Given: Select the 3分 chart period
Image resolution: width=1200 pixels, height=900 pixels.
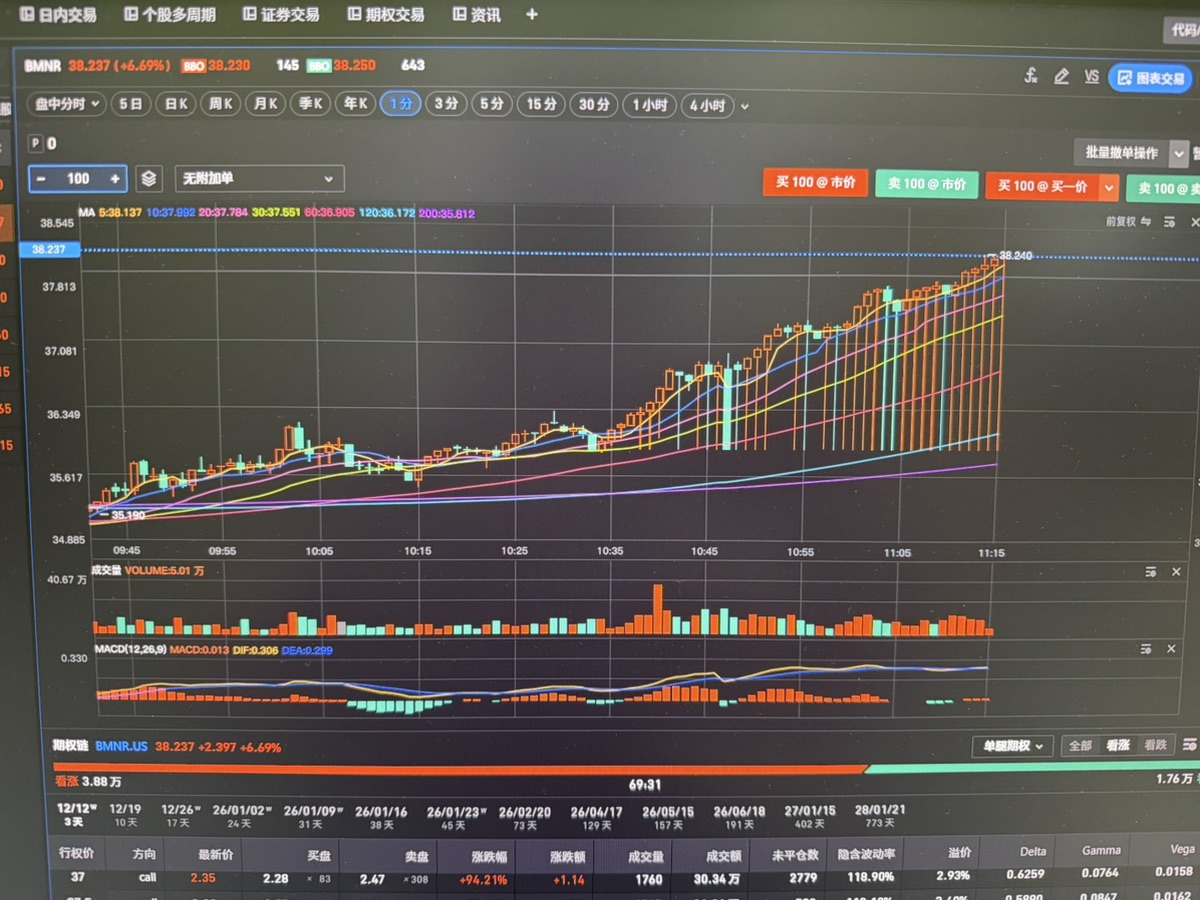Looking at the screenshot, I should (446, 104).
